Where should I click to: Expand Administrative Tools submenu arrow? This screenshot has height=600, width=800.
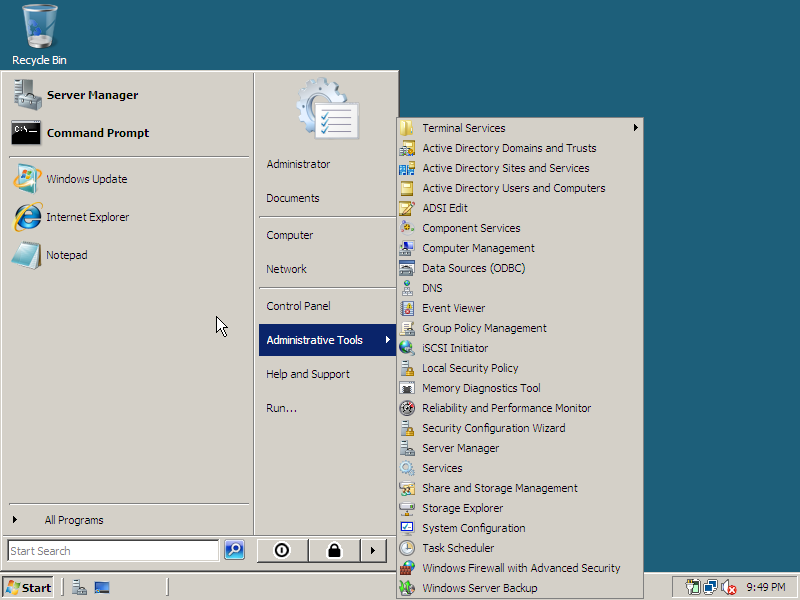pos(388,340)
